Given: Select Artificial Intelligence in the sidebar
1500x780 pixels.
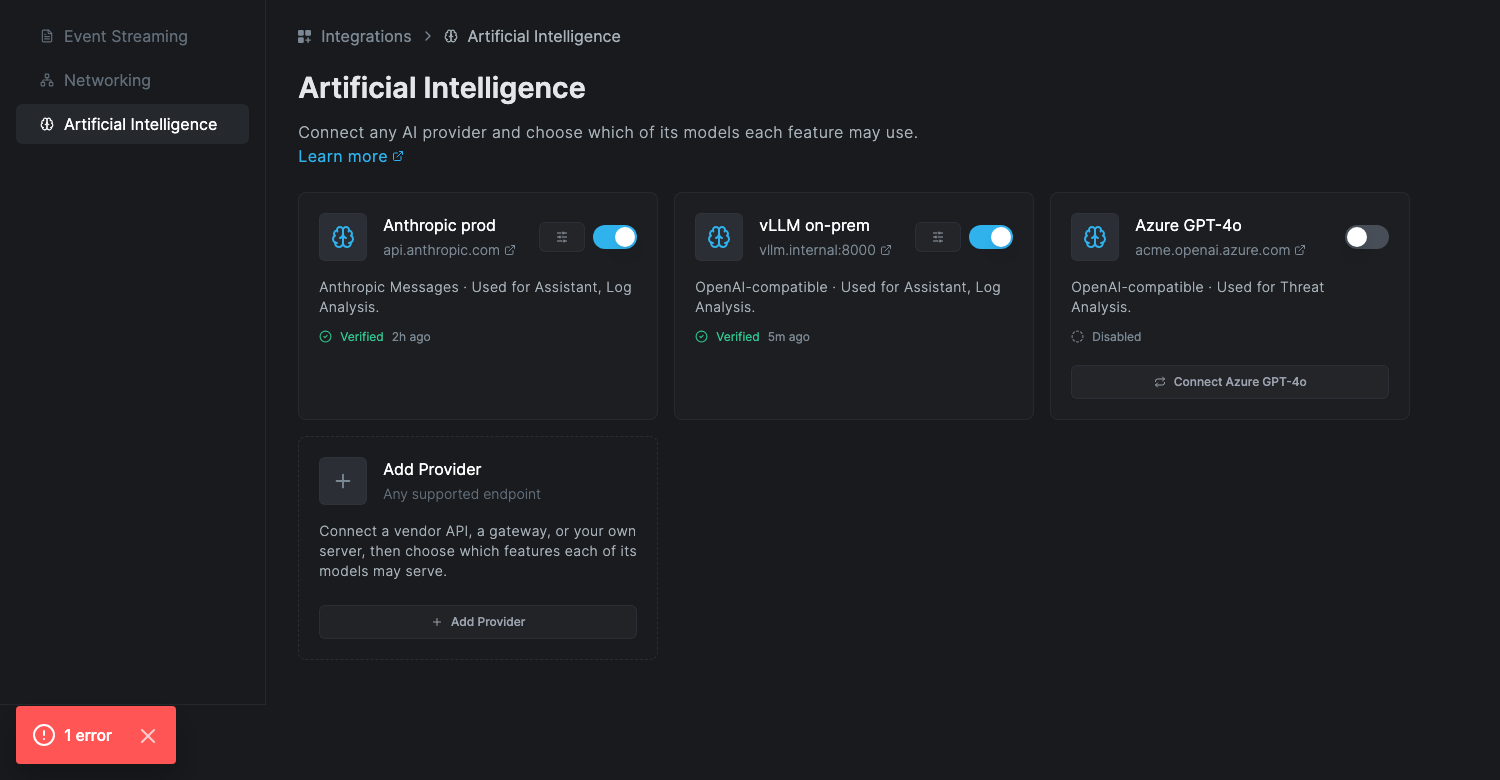Looking at the screenshot, I should coord(132,125).
